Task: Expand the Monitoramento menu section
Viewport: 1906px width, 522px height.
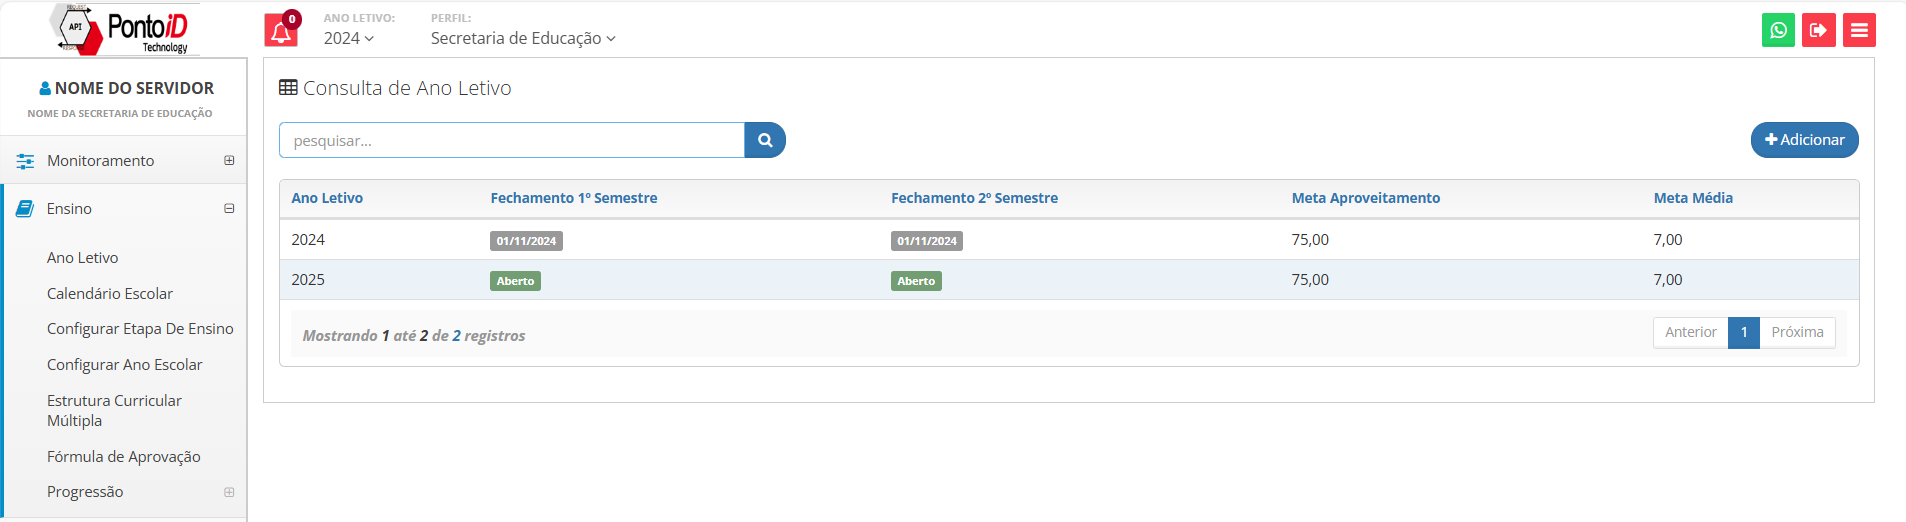Action: (x=229, y=161)
